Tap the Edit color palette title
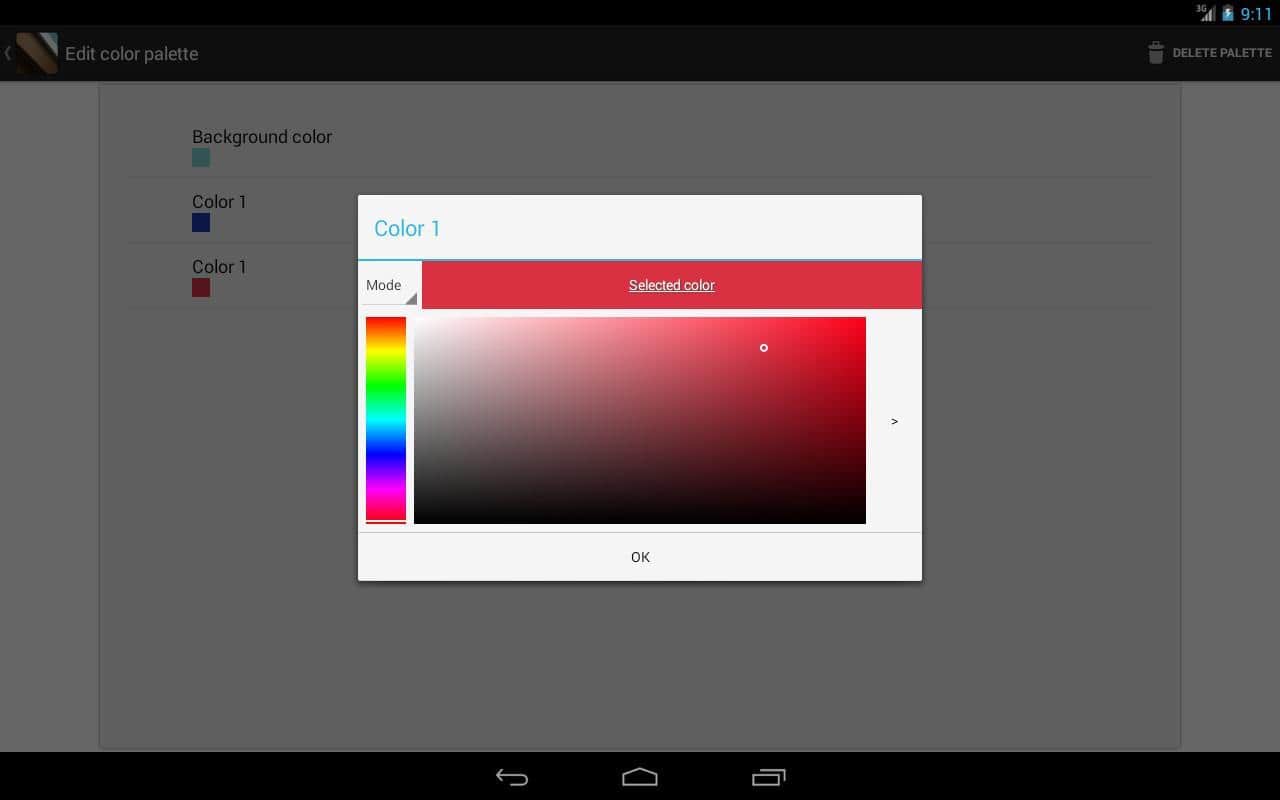This screenshot has width=1280, height=800. click(x=132, y=54)
